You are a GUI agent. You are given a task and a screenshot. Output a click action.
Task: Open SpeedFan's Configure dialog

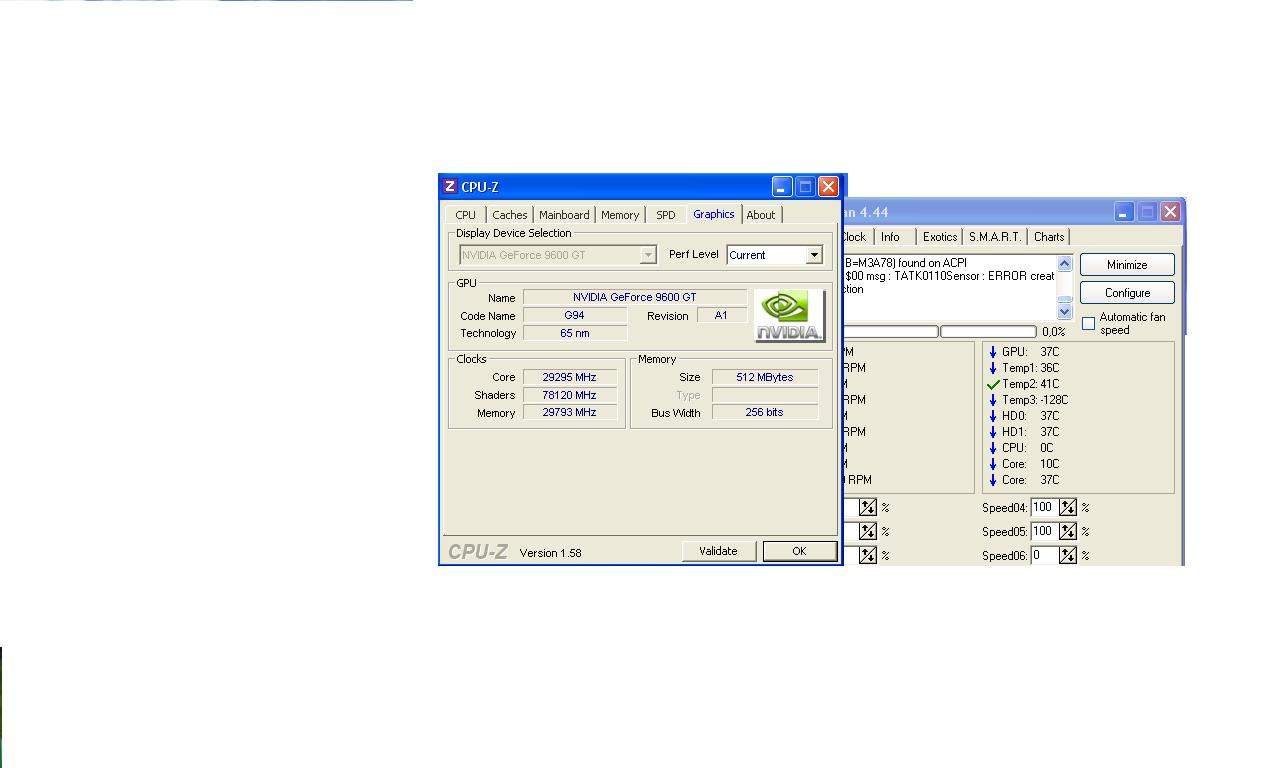click(1127, 293)
